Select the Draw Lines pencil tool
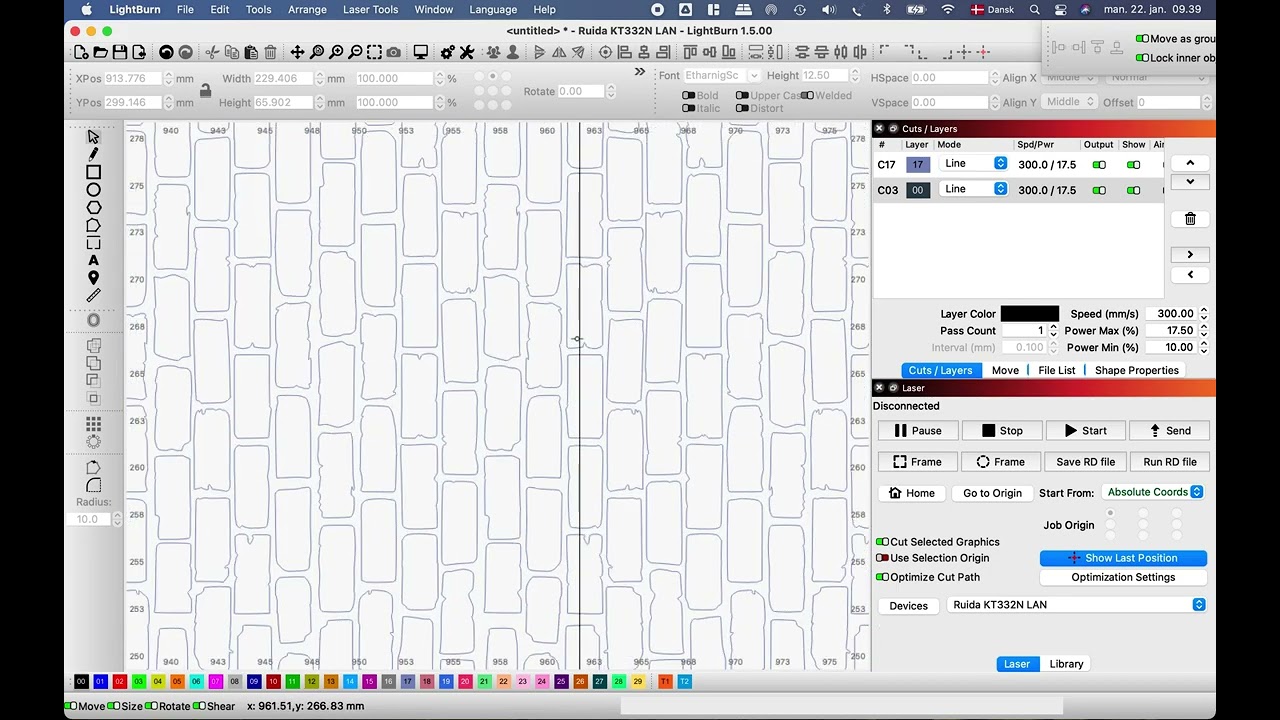 (93, 154)
